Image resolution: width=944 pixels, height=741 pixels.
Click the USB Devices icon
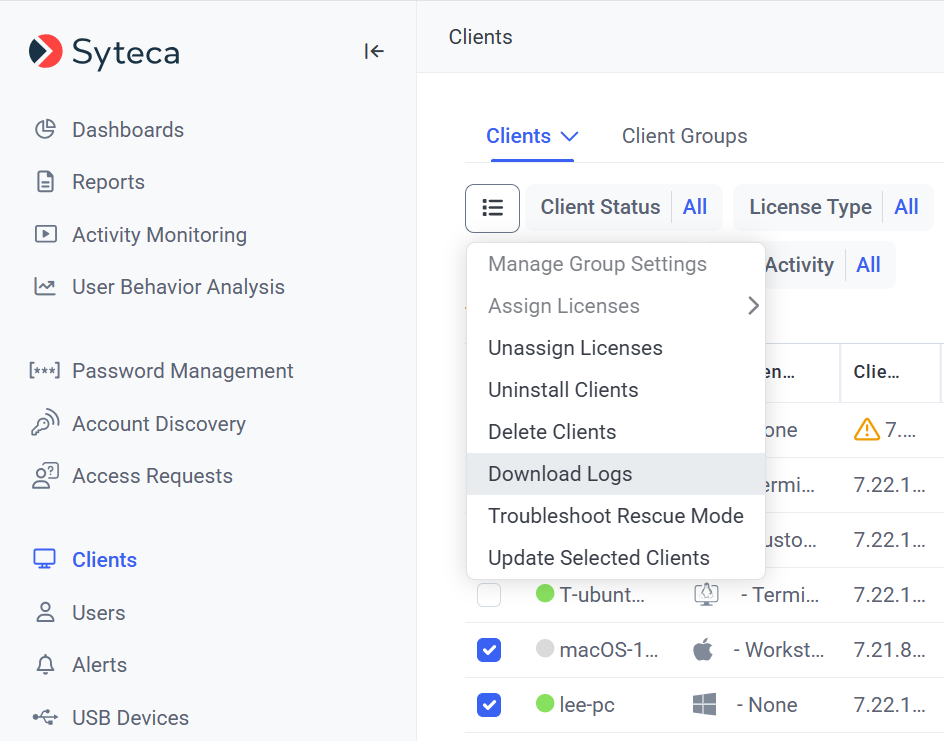pyautogui.click(x=45, y=718)
